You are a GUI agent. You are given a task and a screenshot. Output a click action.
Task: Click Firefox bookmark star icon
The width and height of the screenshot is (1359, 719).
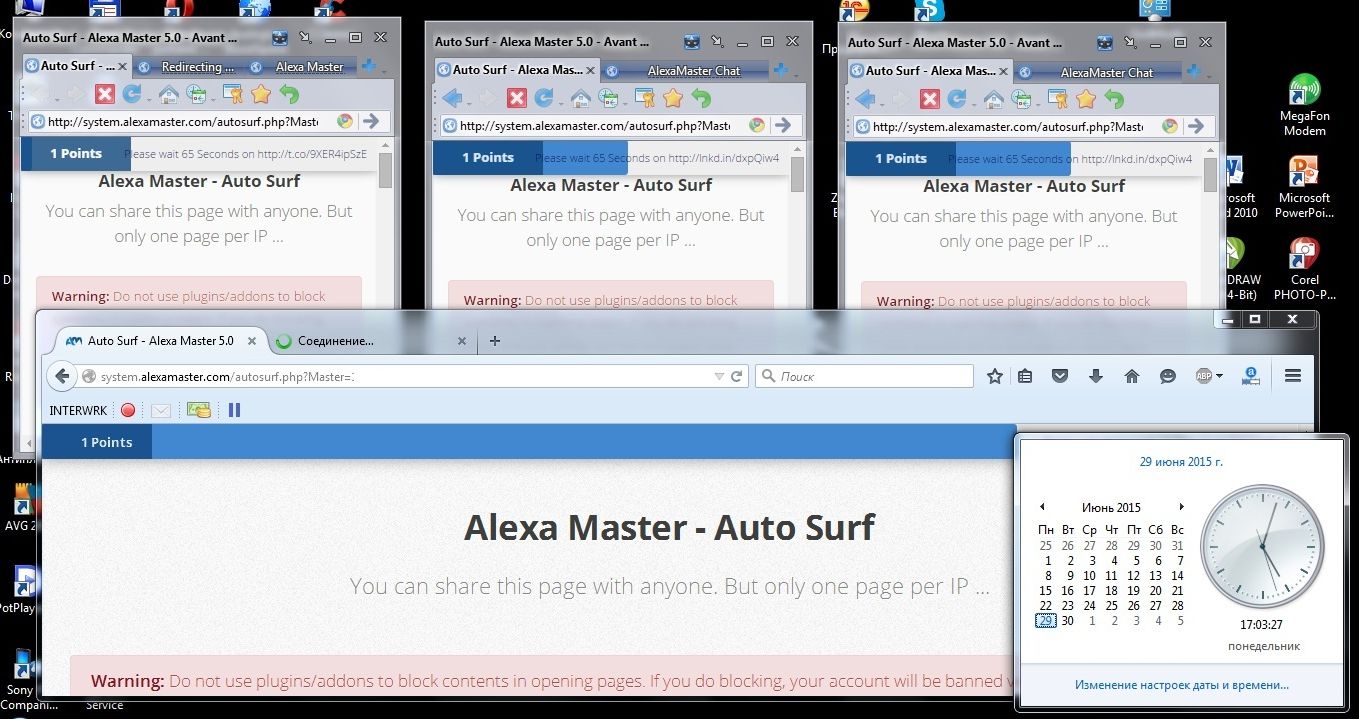coord(994,376)
